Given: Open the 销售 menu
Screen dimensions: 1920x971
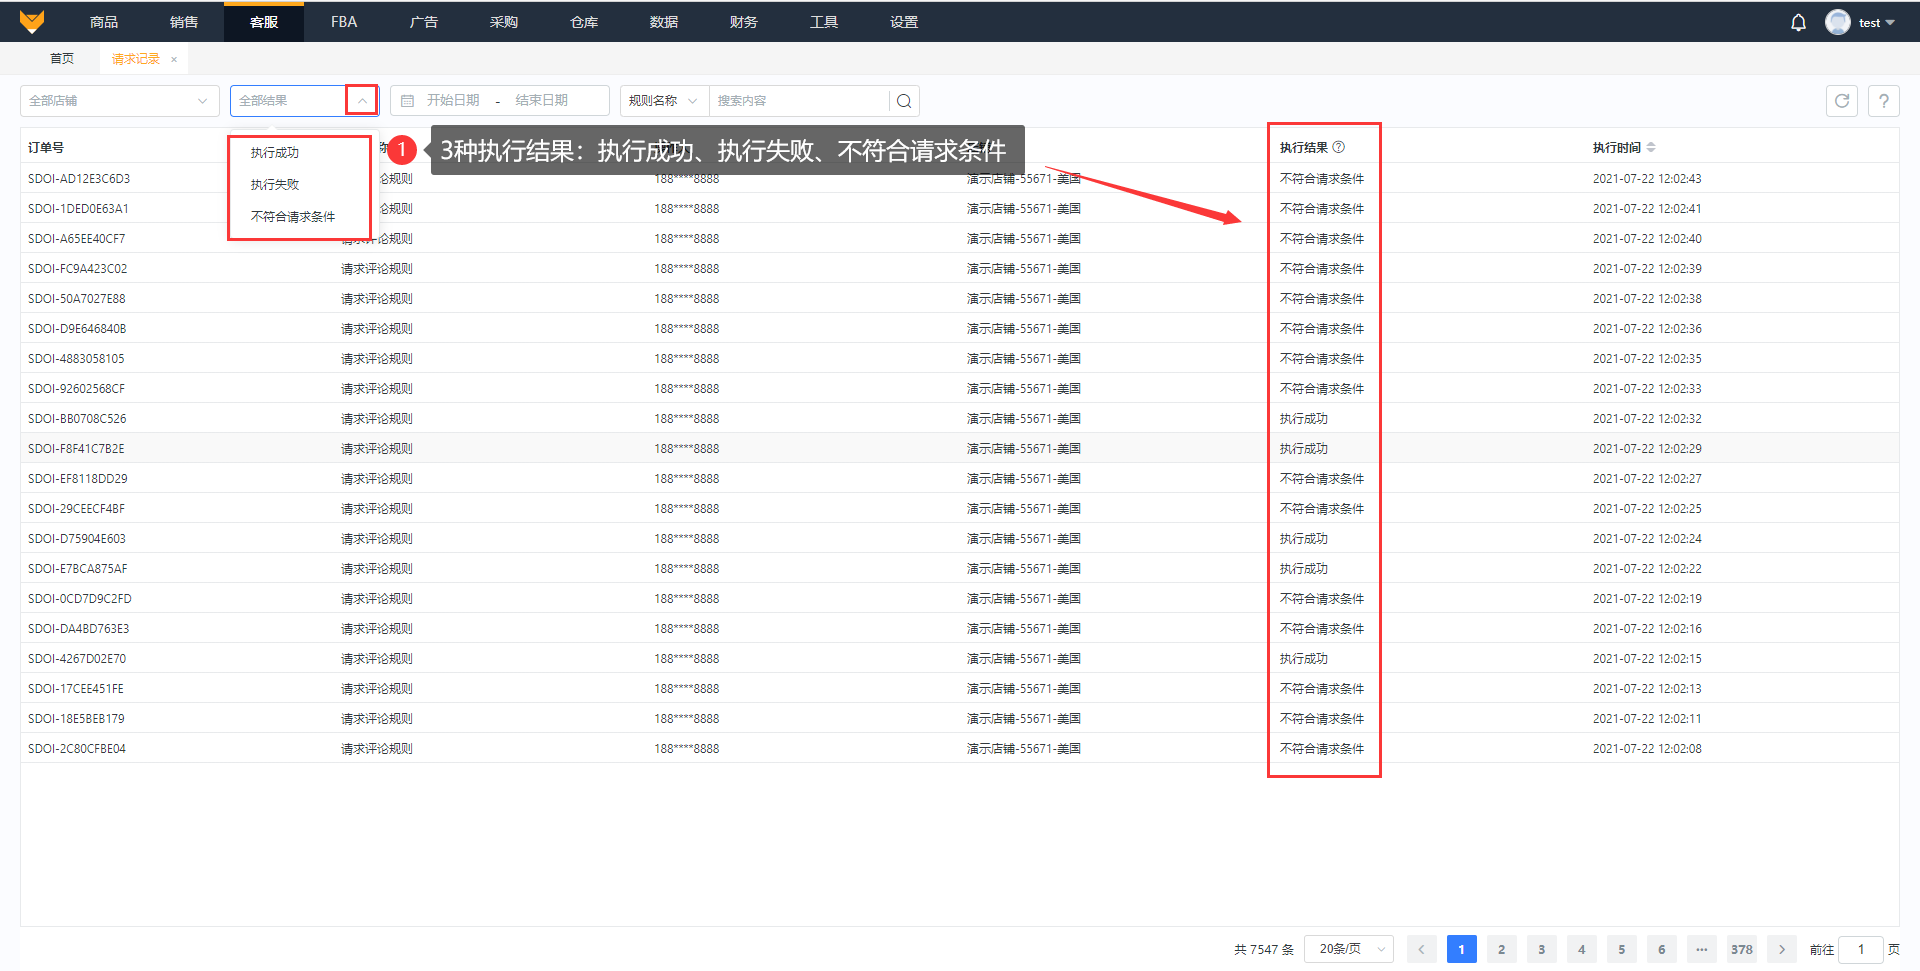Looking at the screenshot, I should coord(184,22).
